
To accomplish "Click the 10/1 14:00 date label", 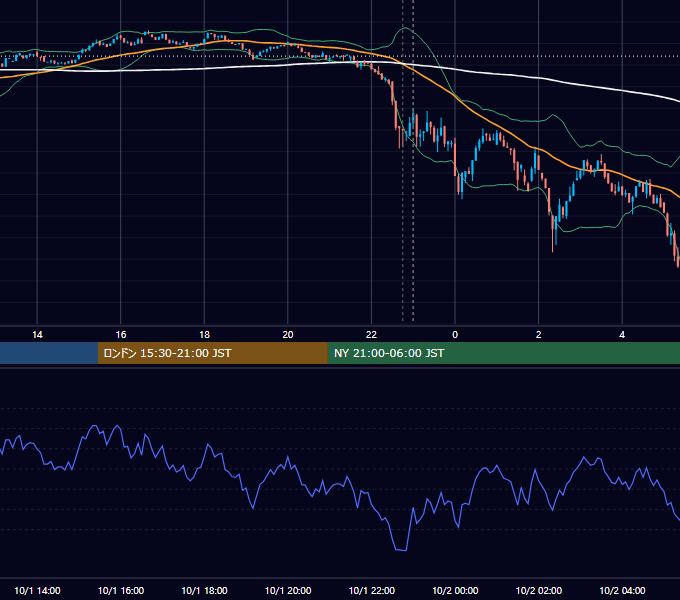I will (x=37, y=590).
